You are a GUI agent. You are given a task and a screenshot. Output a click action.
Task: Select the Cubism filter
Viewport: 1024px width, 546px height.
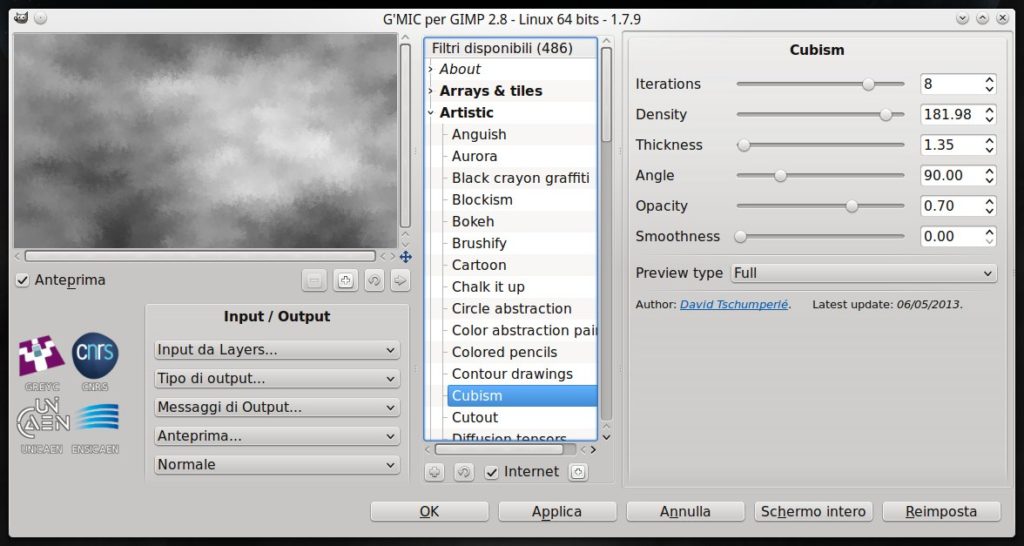point(522,396)
